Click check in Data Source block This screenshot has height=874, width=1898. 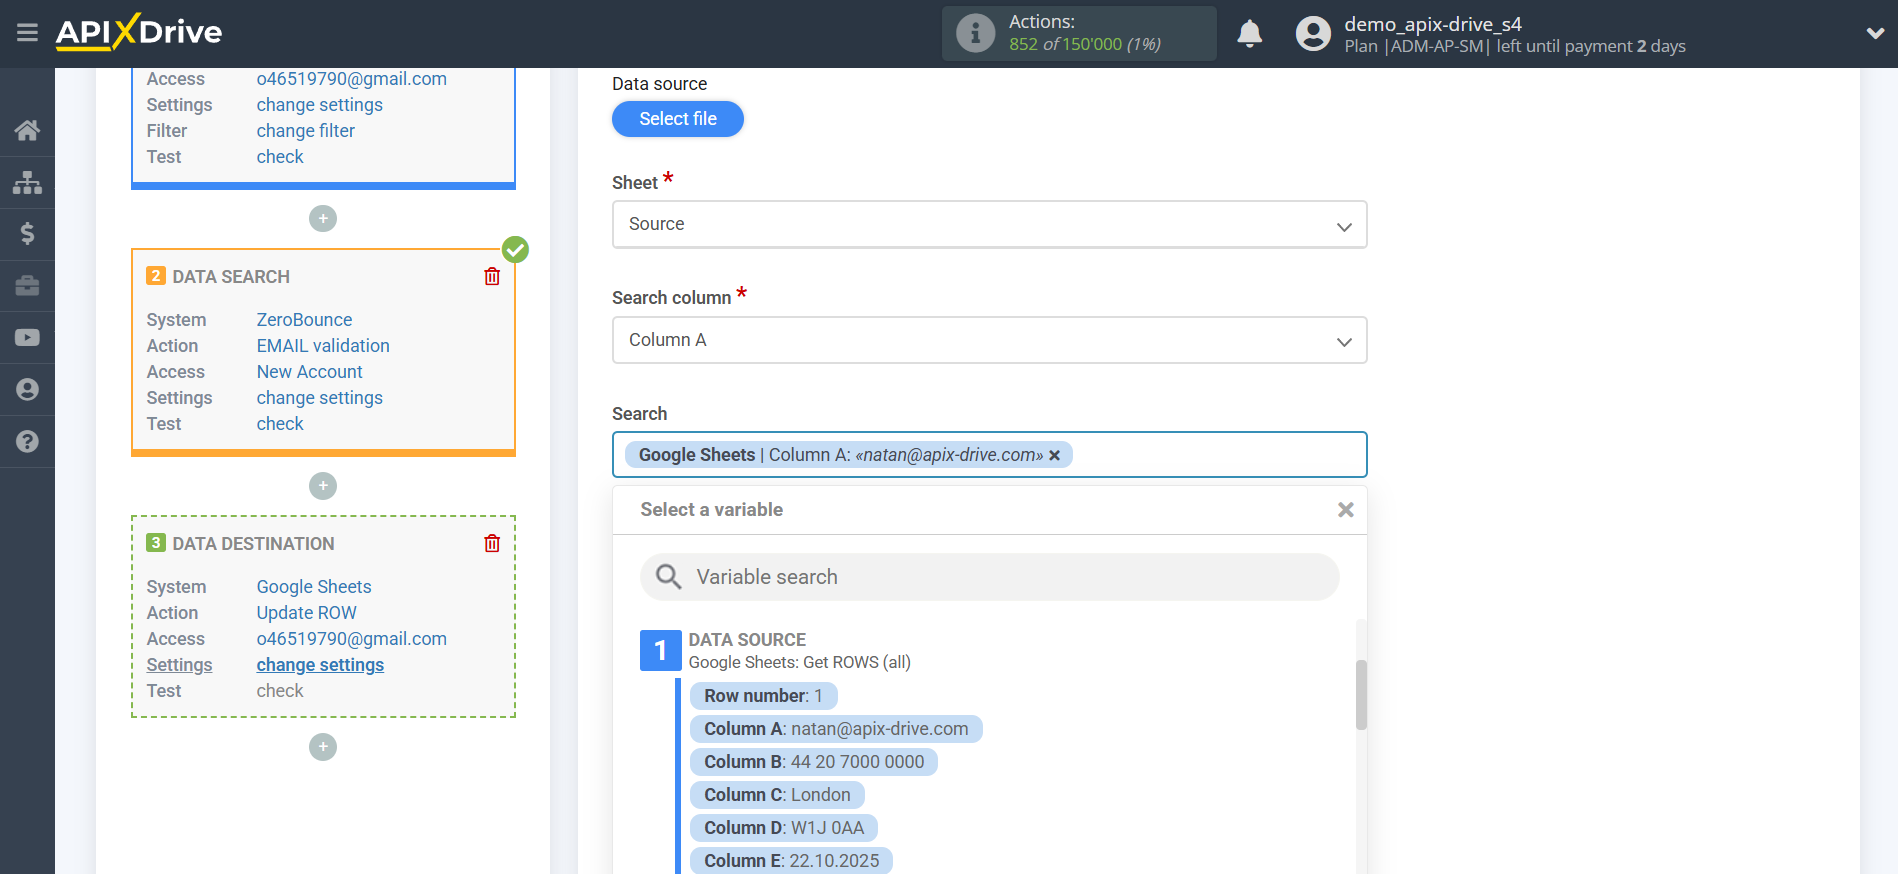[280, 157]
